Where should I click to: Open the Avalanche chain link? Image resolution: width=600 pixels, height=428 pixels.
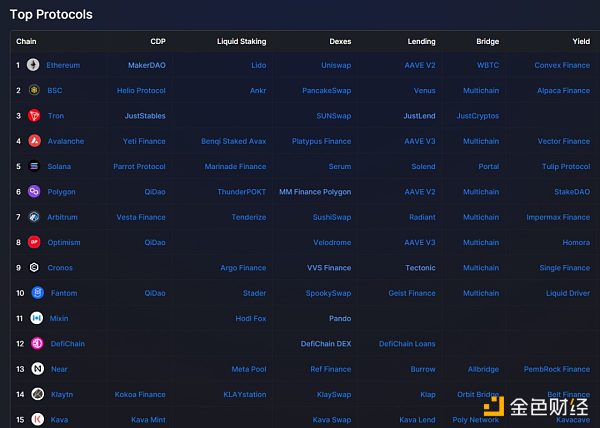coord(66,141)
